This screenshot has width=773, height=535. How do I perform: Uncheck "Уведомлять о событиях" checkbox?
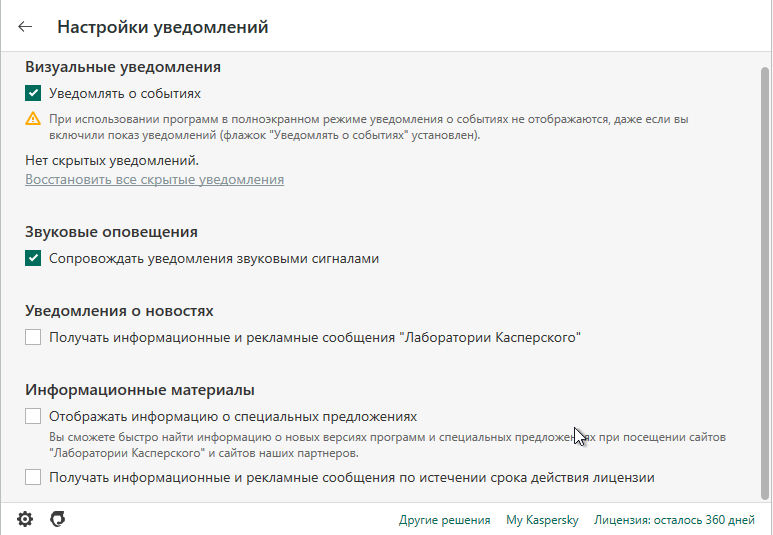34,94
